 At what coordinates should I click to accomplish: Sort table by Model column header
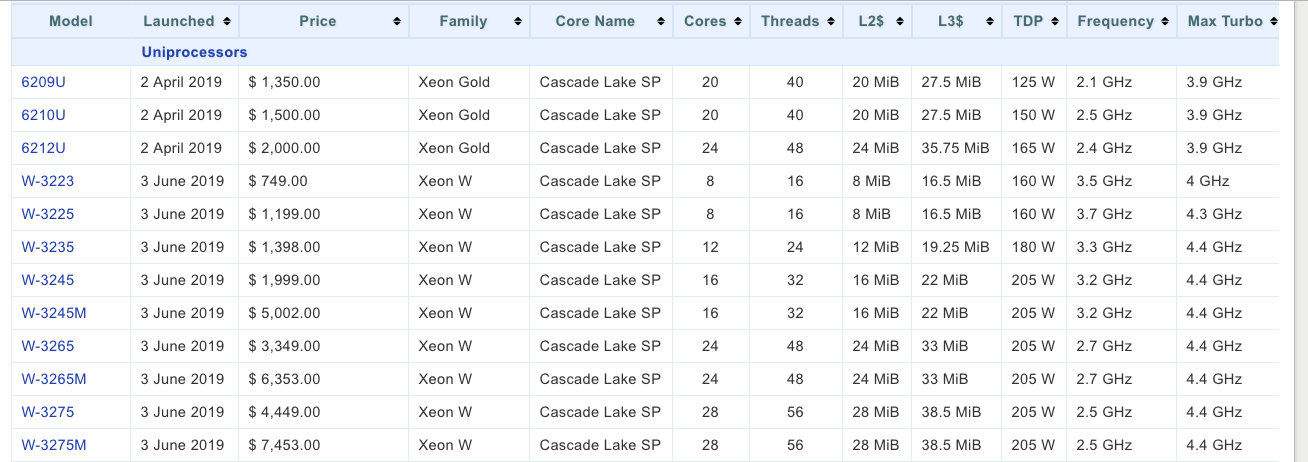click(71, 21)
